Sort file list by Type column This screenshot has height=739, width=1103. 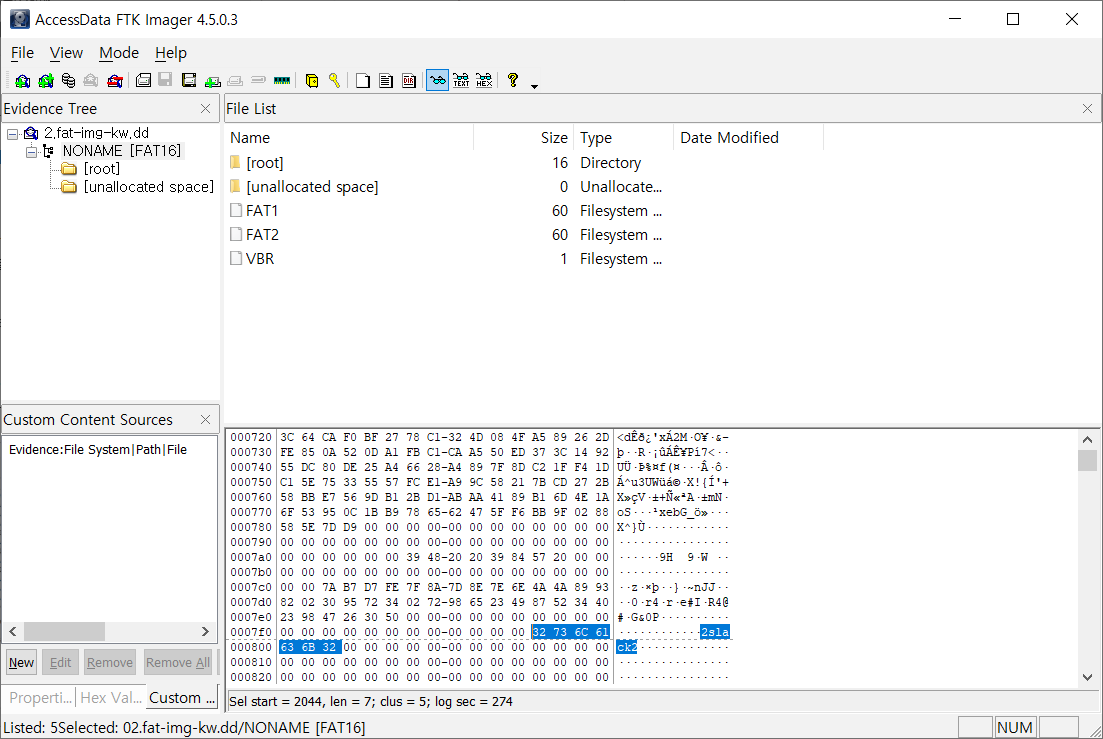coord(624,138)
